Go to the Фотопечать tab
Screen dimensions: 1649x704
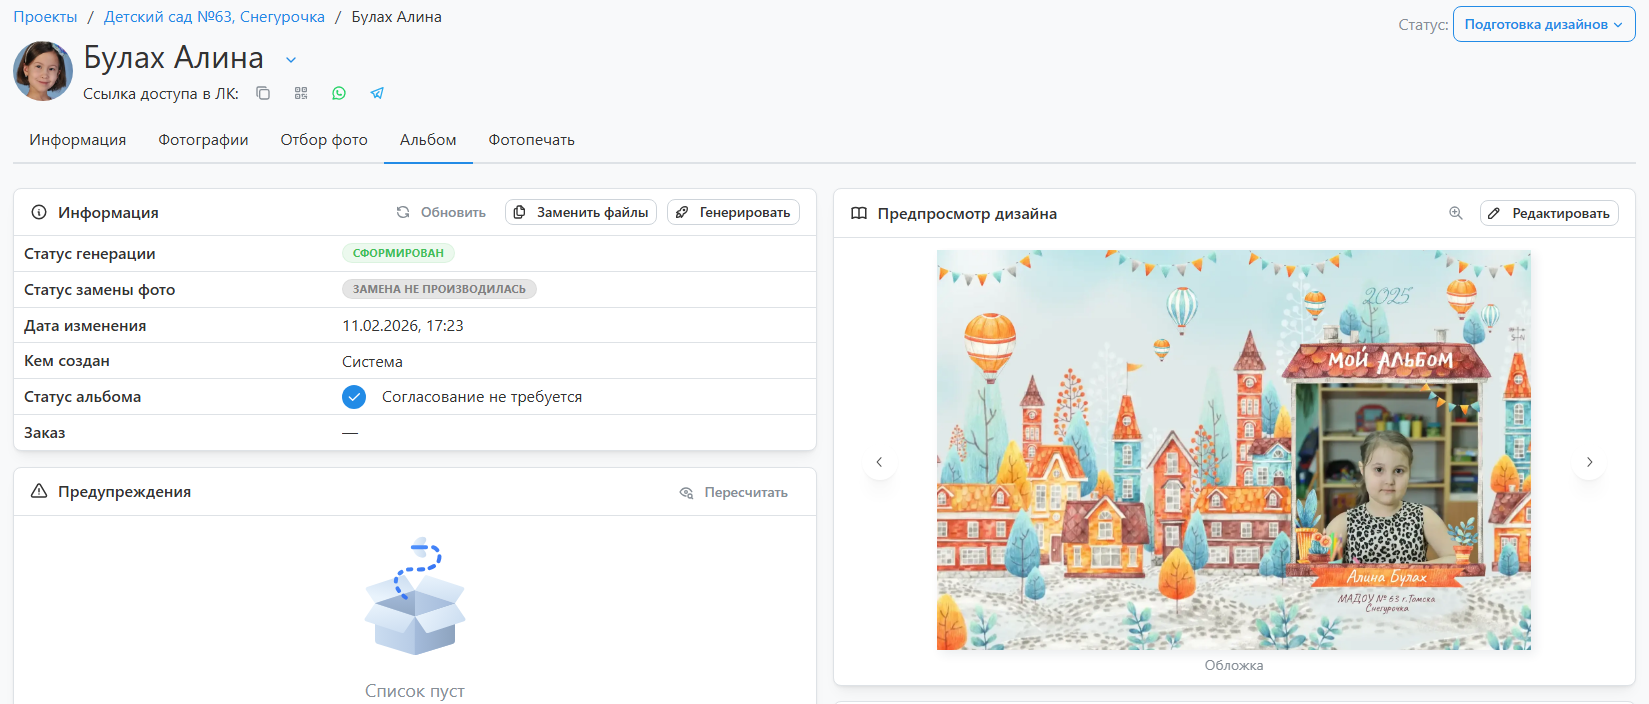[531, 140]
